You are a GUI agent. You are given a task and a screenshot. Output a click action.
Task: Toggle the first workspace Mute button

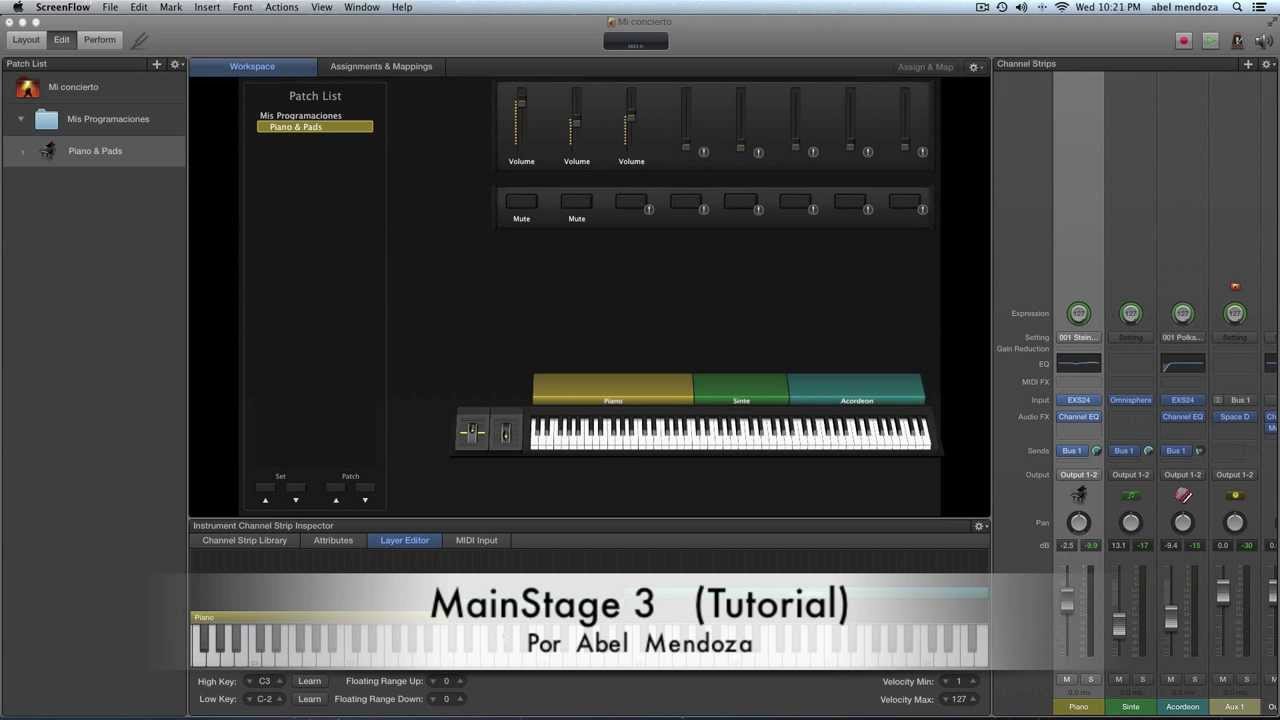521,201
